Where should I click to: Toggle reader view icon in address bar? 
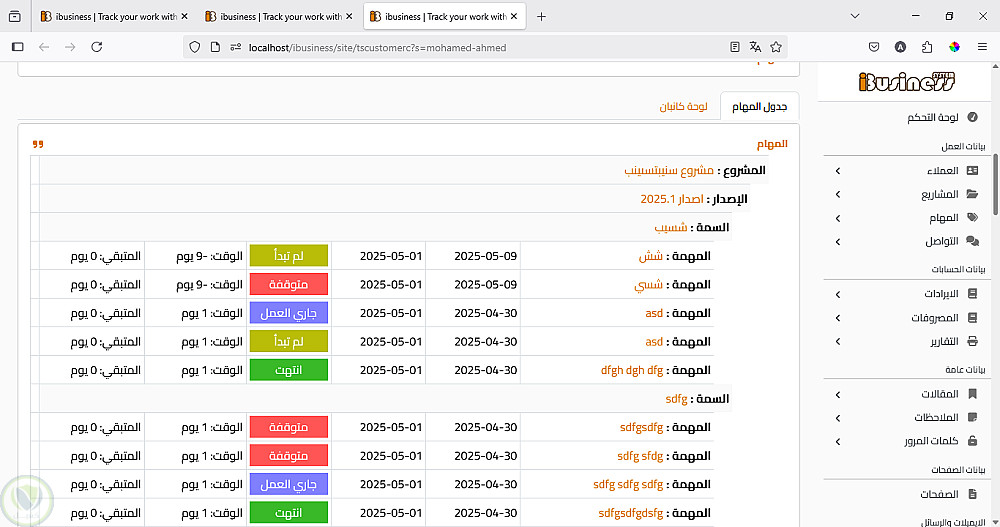(x=735, y=47)
